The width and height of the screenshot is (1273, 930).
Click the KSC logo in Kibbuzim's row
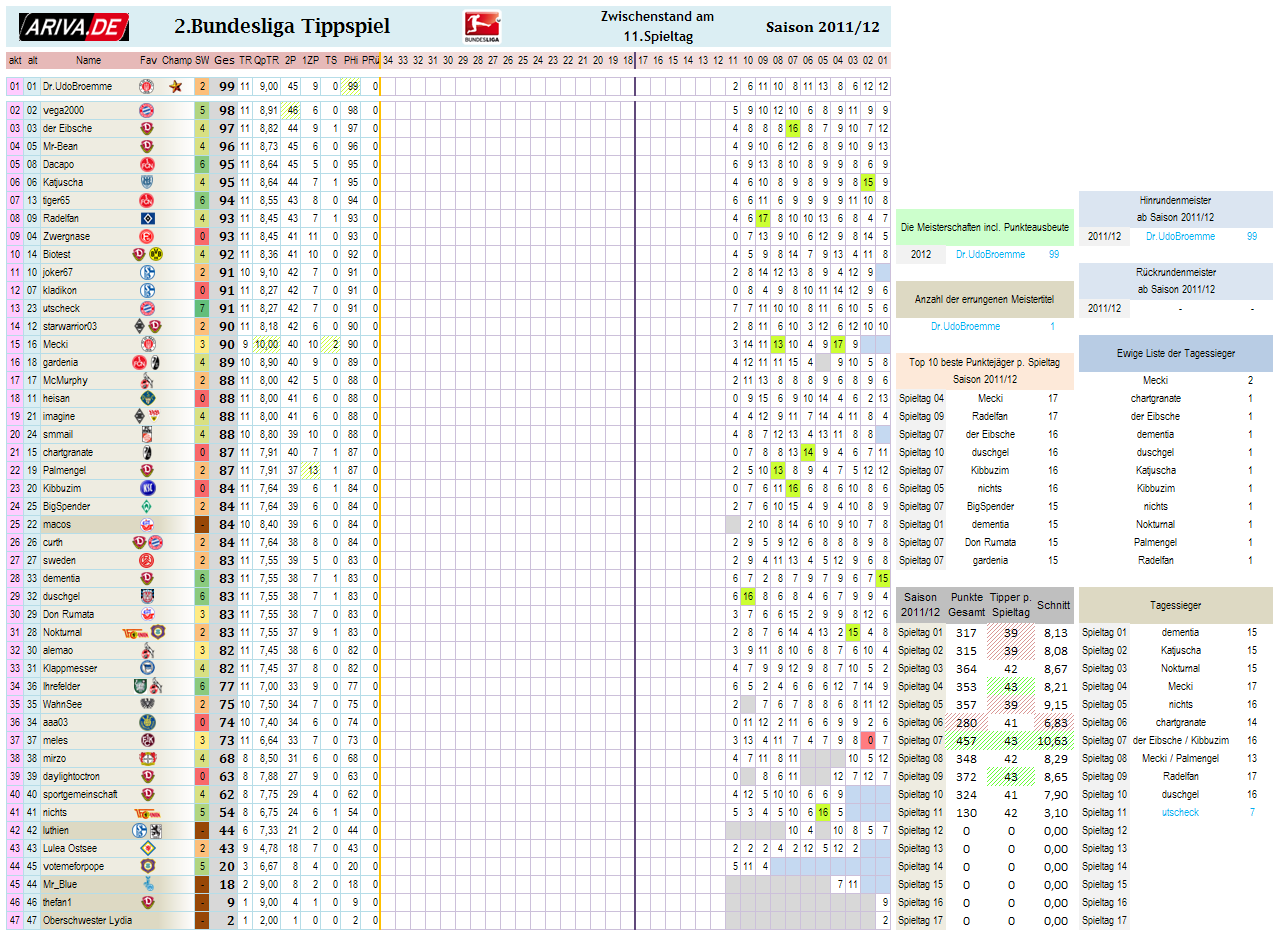[x=147, y=489]
